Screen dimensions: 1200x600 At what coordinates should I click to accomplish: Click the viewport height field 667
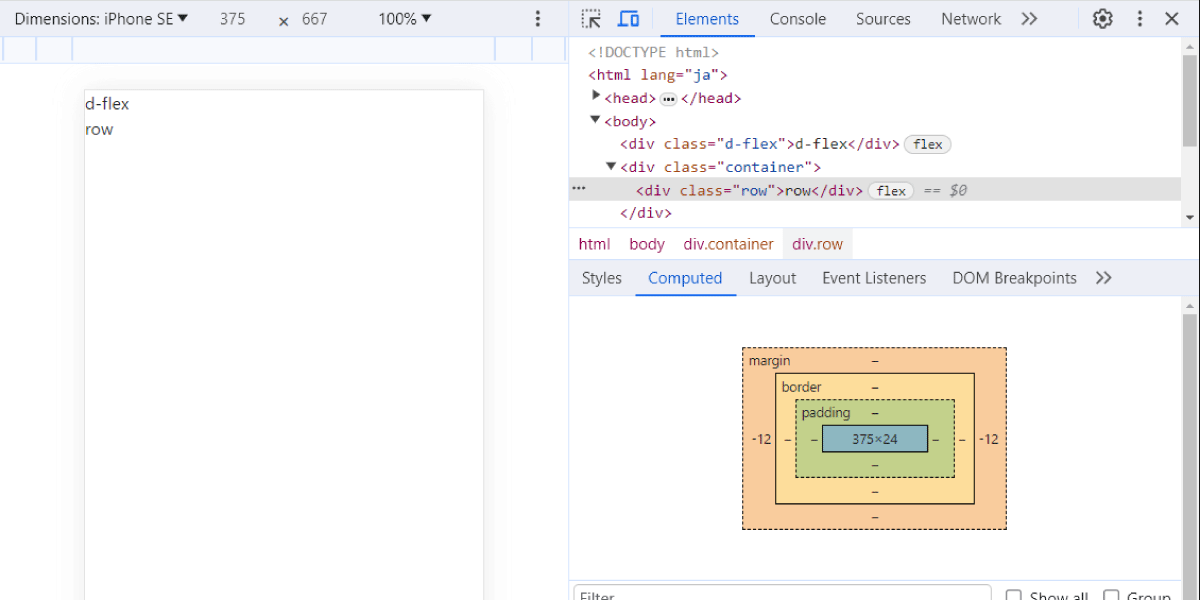pos(315,19)
